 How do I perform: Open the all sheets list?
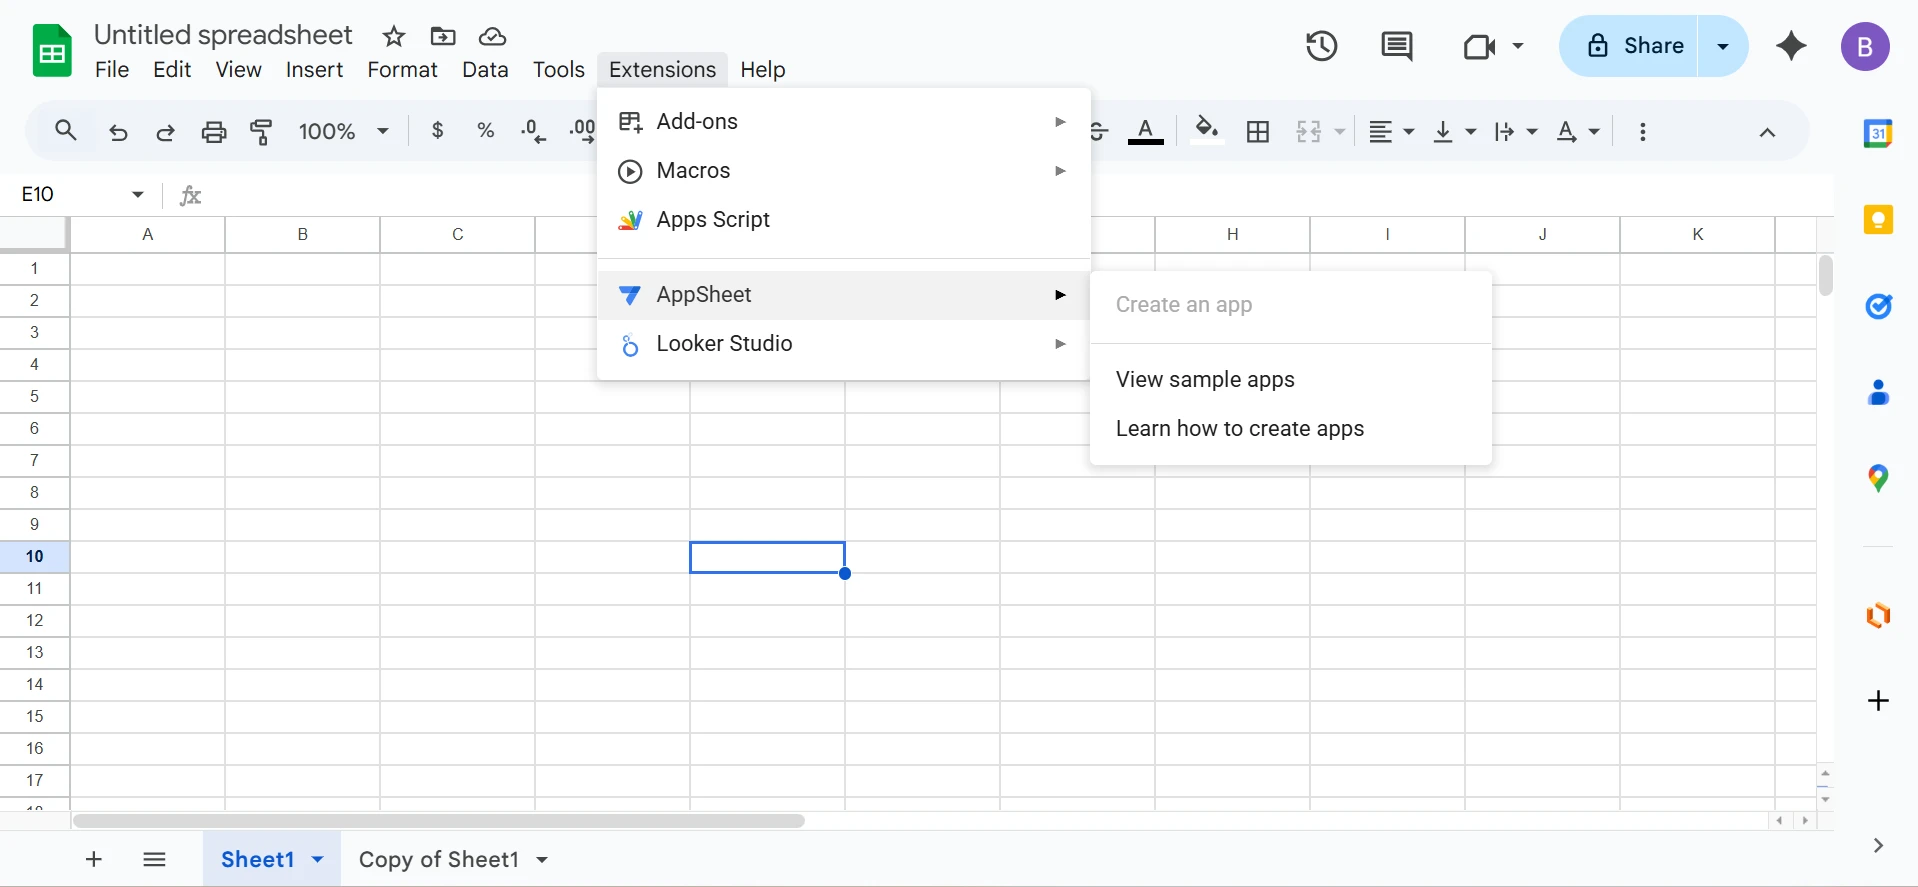154,859
